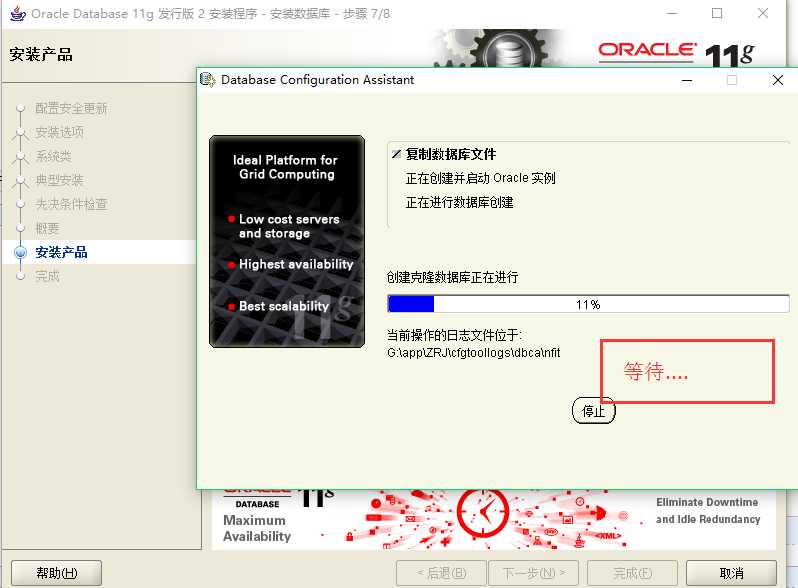Click the Java cup icon in the Oracle installer title bar
Image resolution: width=798 pixels, height=588 pixels.
click(18, 14)
